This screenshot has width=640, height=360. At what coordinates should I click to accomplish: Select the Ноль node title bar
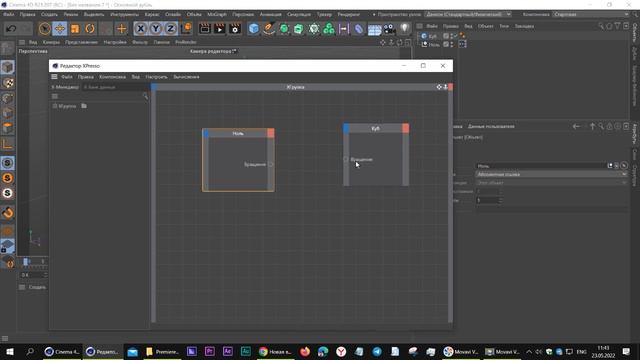coord(238,133)
